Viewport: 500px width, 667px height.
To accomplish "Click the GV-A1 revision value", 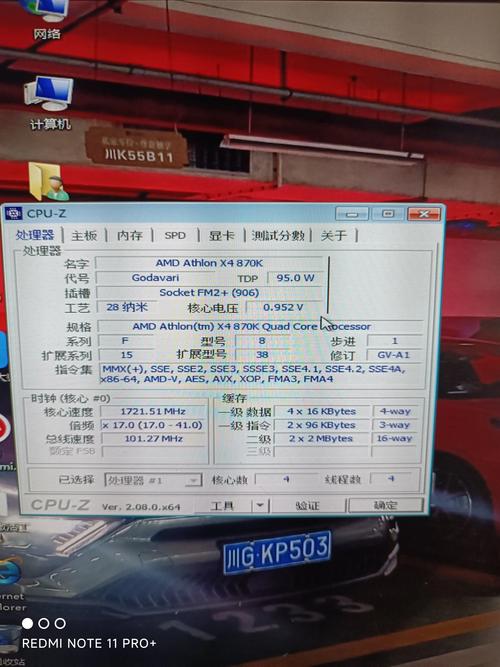I will click(394, 355).
